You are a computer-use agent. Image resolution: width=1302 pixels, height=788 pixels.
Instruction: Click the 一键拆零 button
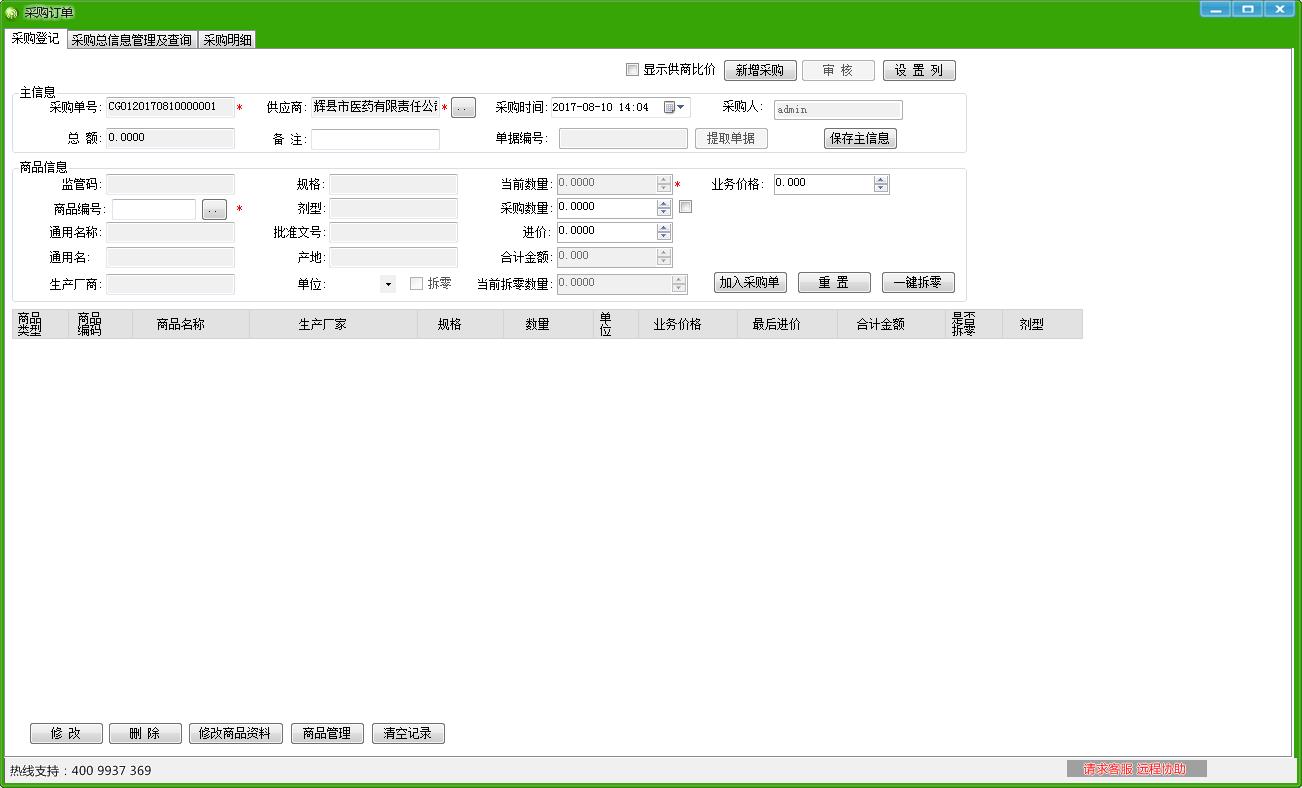click(x=918, y=282)
